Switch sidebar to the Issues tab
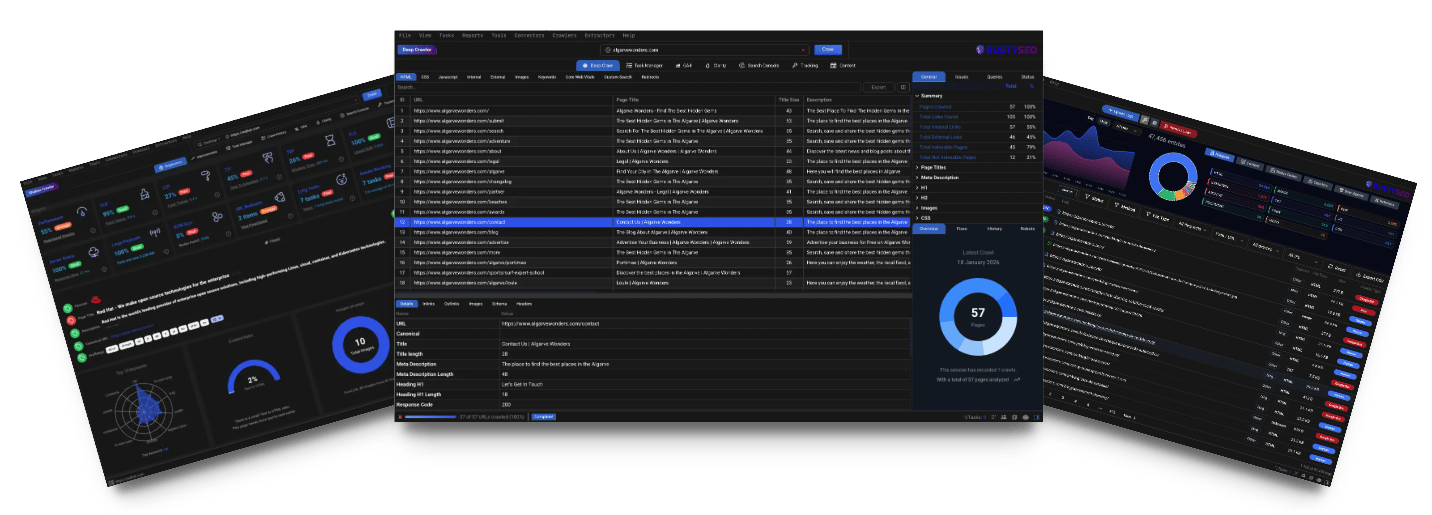 (961, 76)
